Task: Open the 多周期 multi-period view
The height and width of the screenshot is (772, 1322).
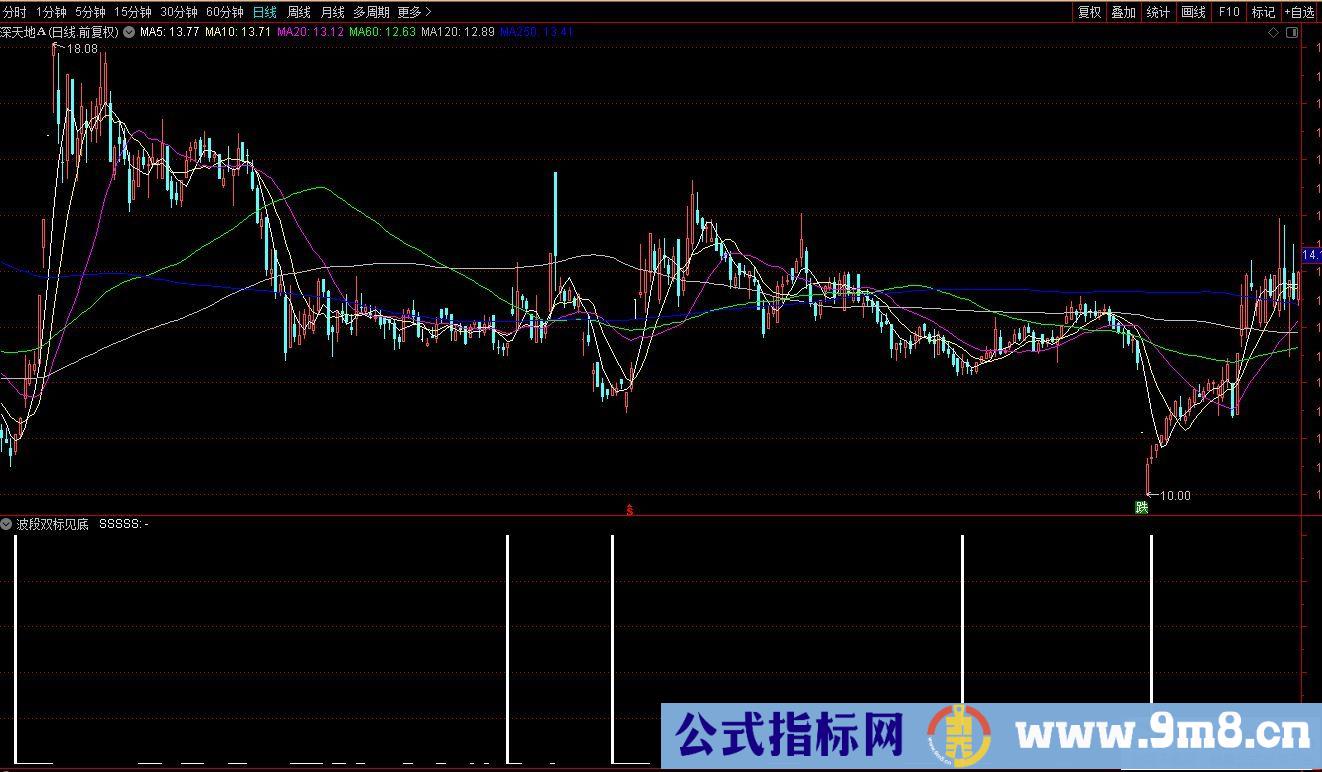Action: [371, 12]
